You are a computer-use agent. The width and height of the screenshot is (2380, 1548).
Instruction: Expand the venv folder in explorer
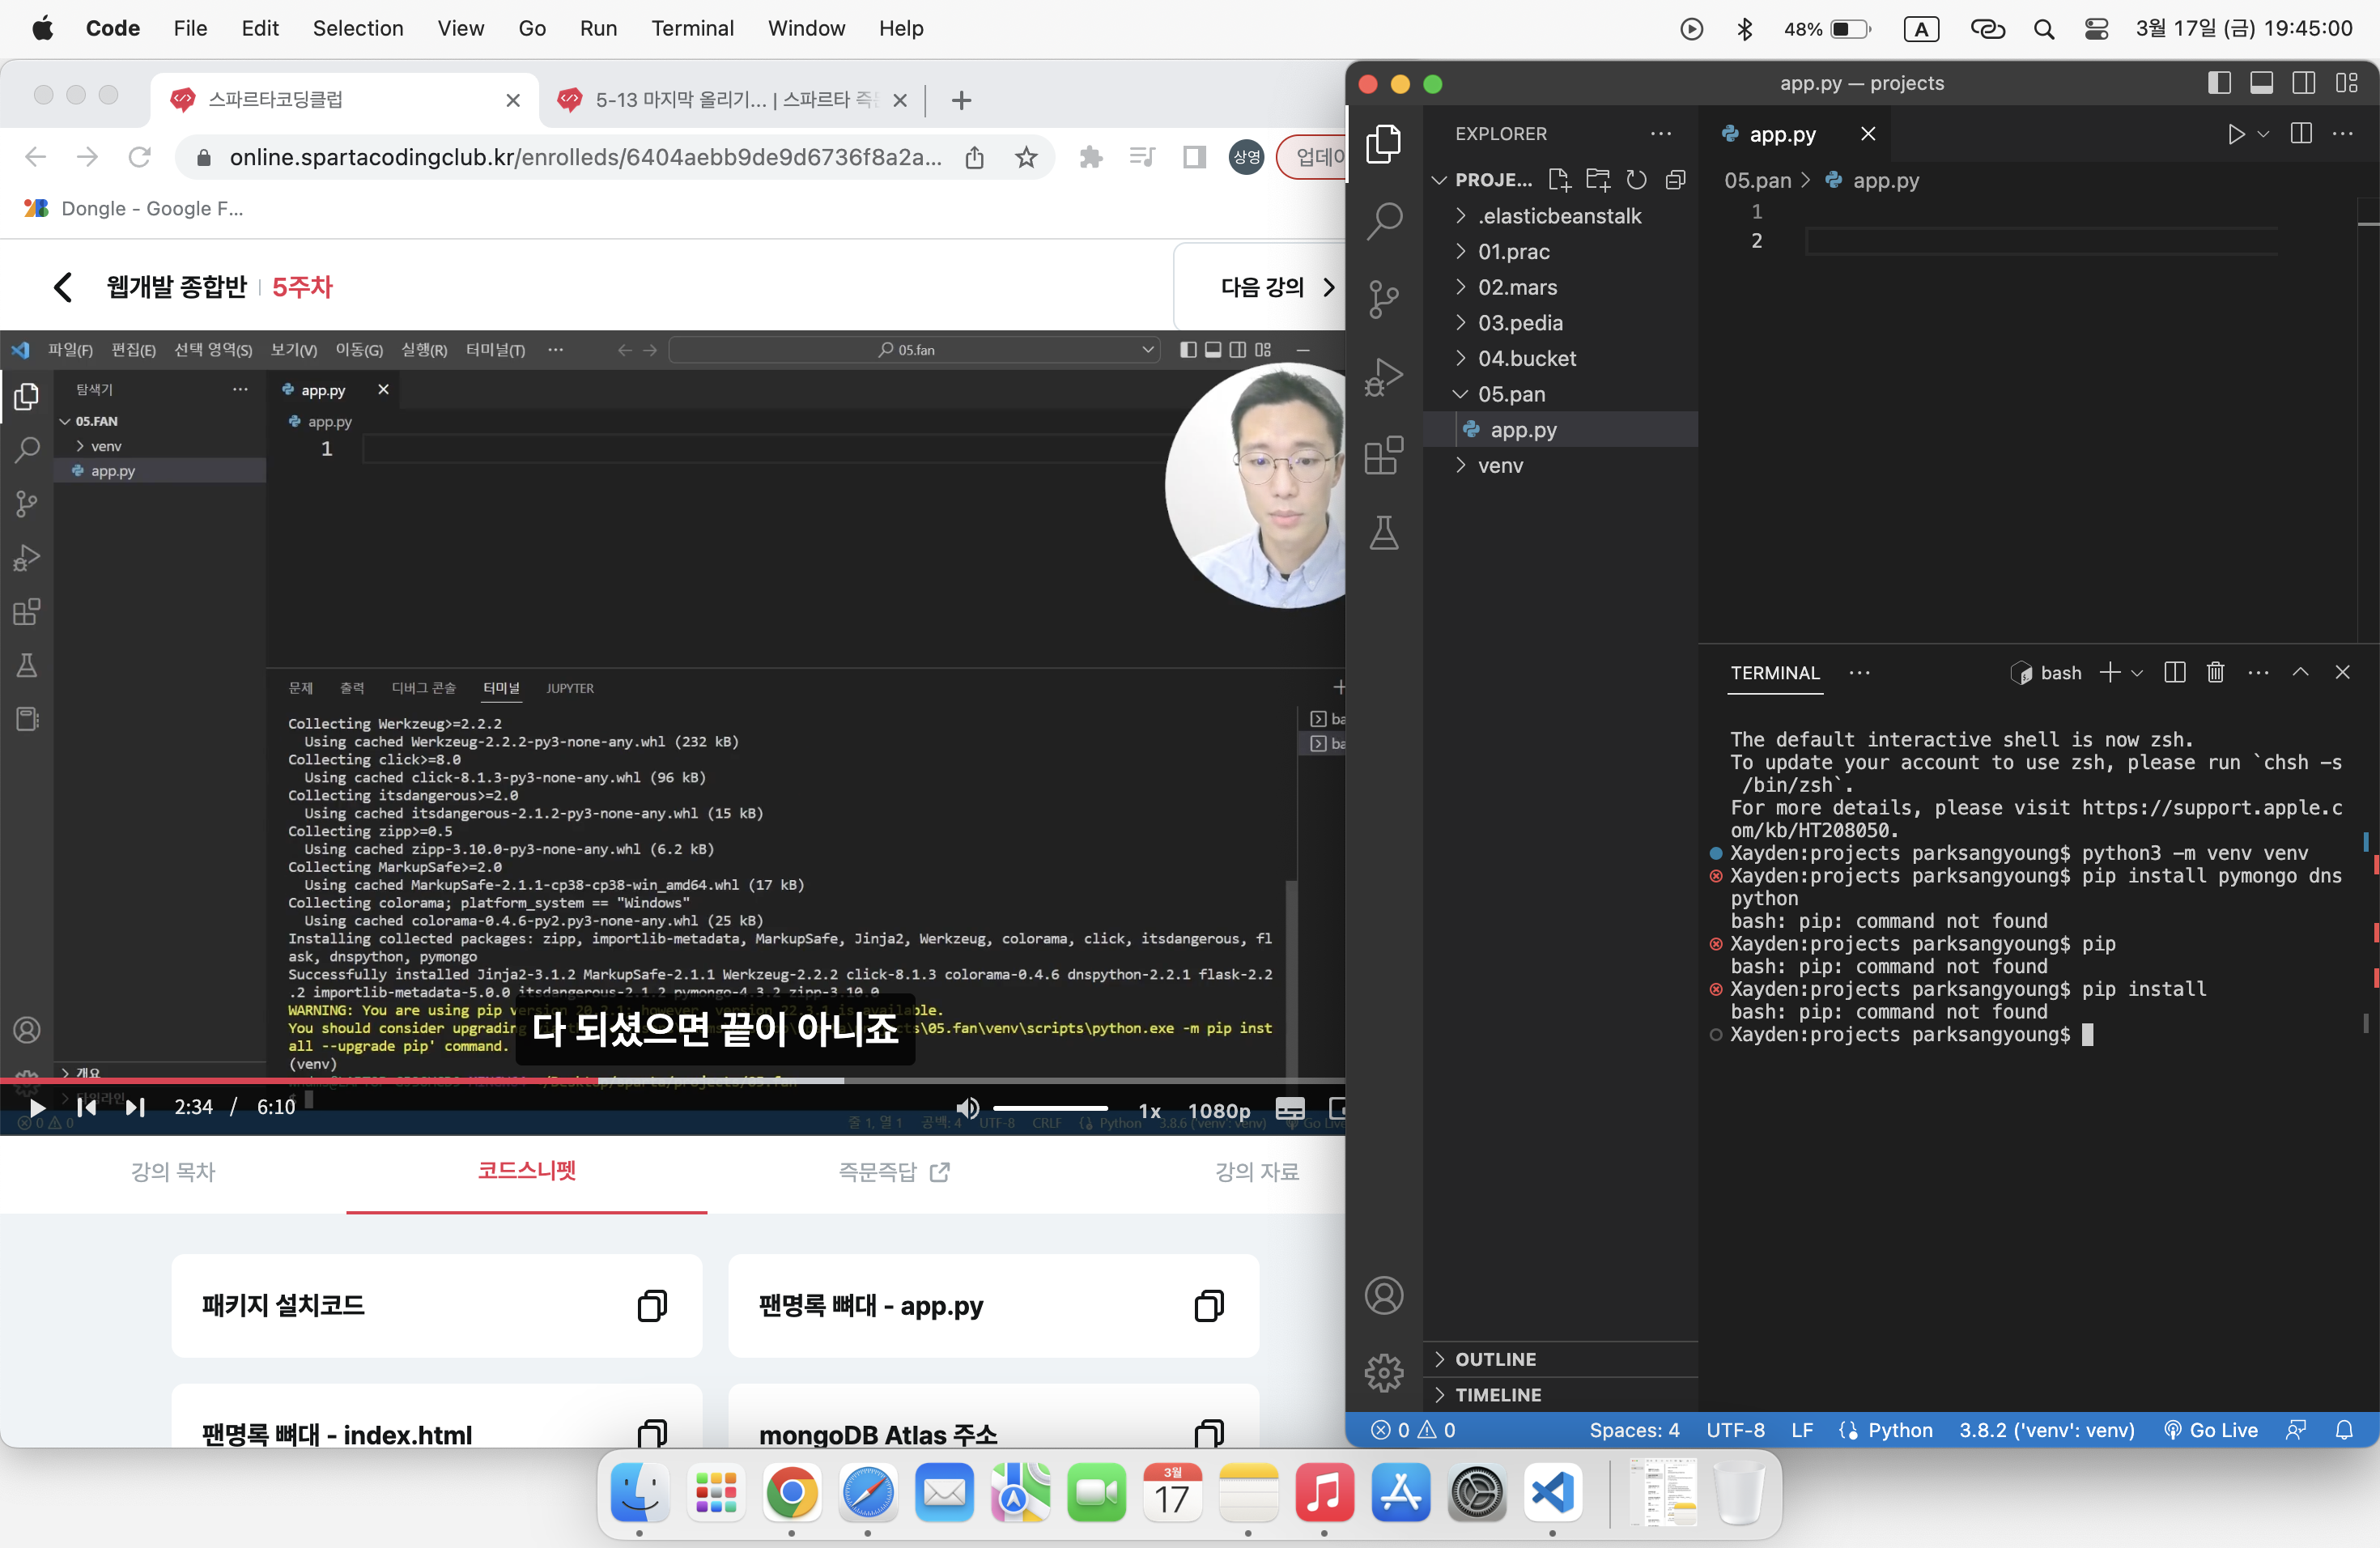(1561, 466)
